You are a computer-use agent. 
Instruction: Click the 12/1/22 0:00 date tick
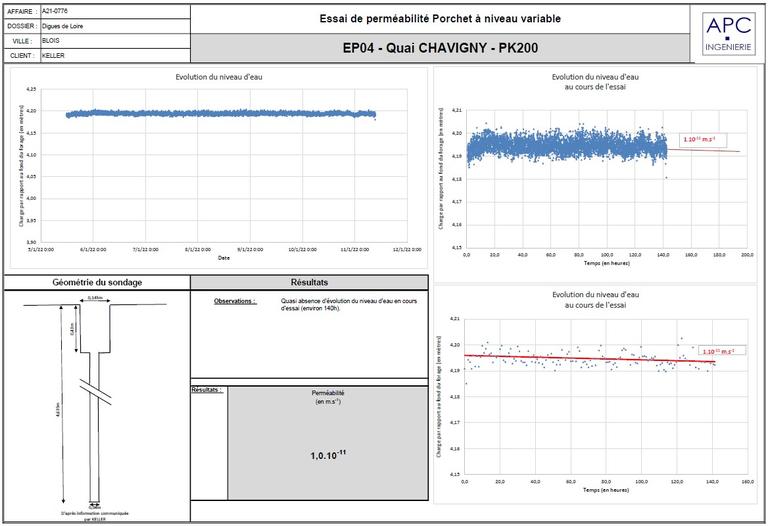[x=408, y=249]
